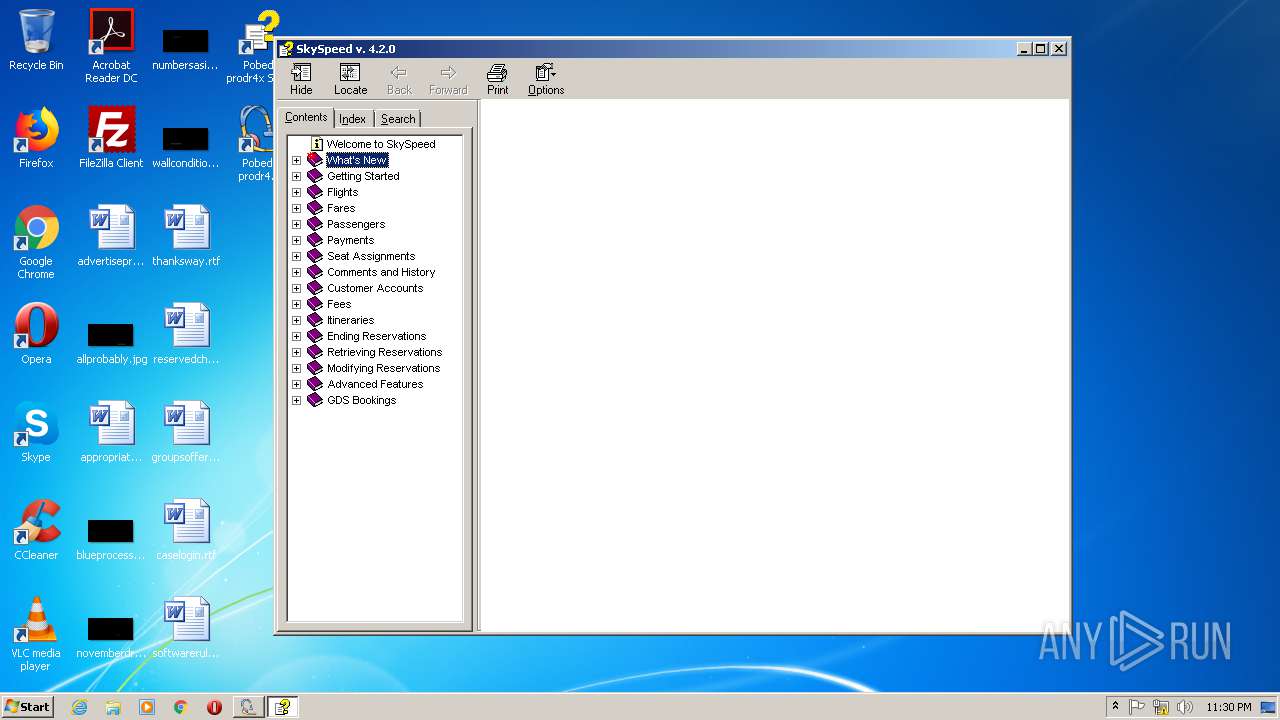Select the Recycle Bin desktop icon
The width and height of the screenshot is (1280, 720).
click(x=36, y=40)
